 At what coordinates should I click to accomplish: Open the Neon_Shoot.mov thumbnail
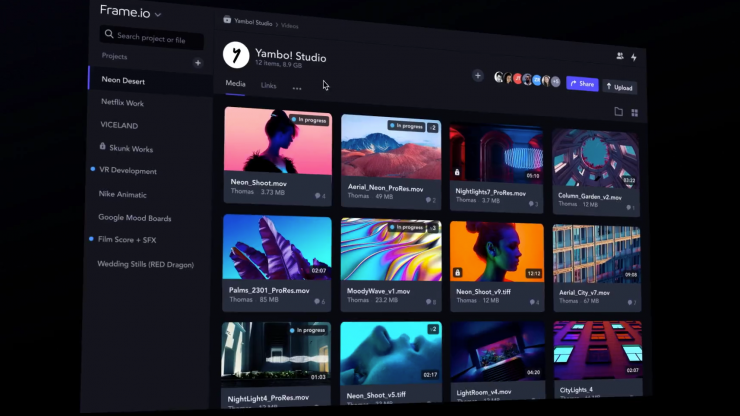(x=277, y=140)
